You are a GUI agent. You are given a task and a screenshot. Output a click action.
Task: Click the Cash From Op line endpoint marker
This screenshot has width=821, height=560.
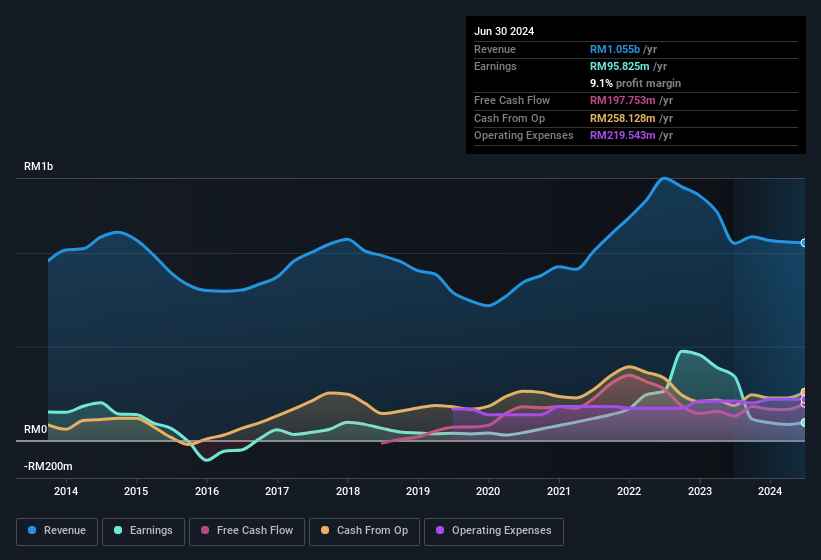click(x=803, y=393)
